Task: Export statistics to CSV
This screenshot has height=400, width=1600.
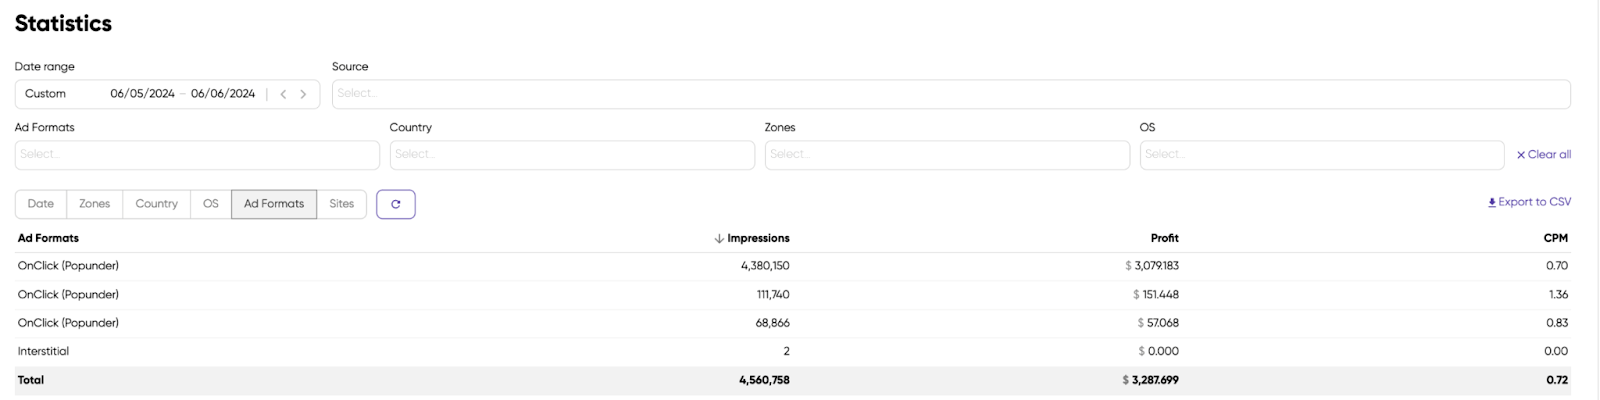Action: click(x=1529, y=202)
